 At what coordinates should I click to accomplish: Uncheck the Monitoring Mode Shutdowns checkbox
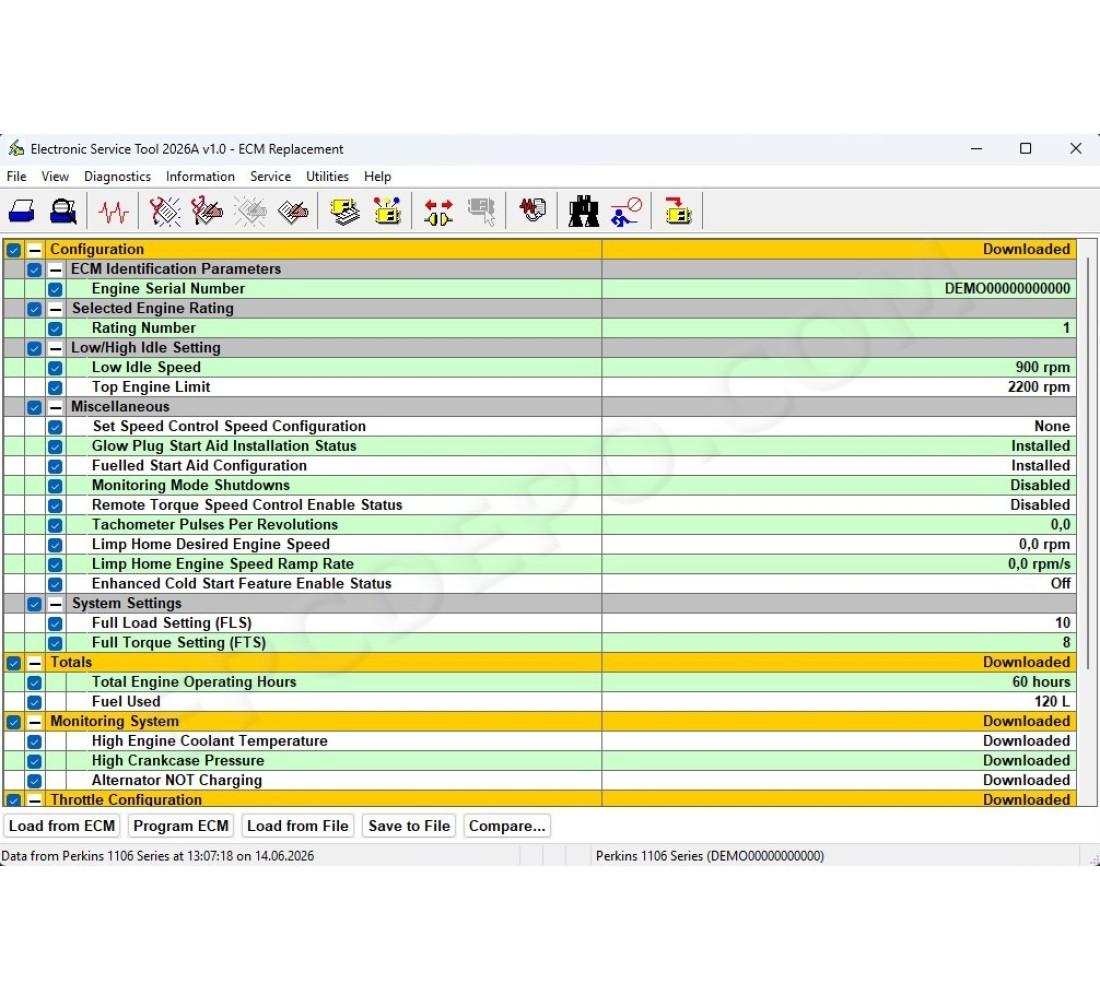tap(55, 486)
